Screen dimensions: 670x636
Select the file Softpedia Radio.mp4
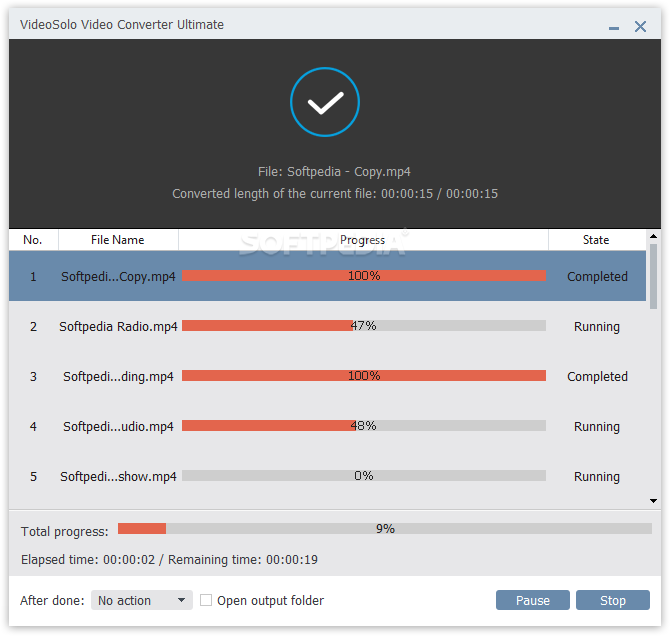[x=118, y=327]
